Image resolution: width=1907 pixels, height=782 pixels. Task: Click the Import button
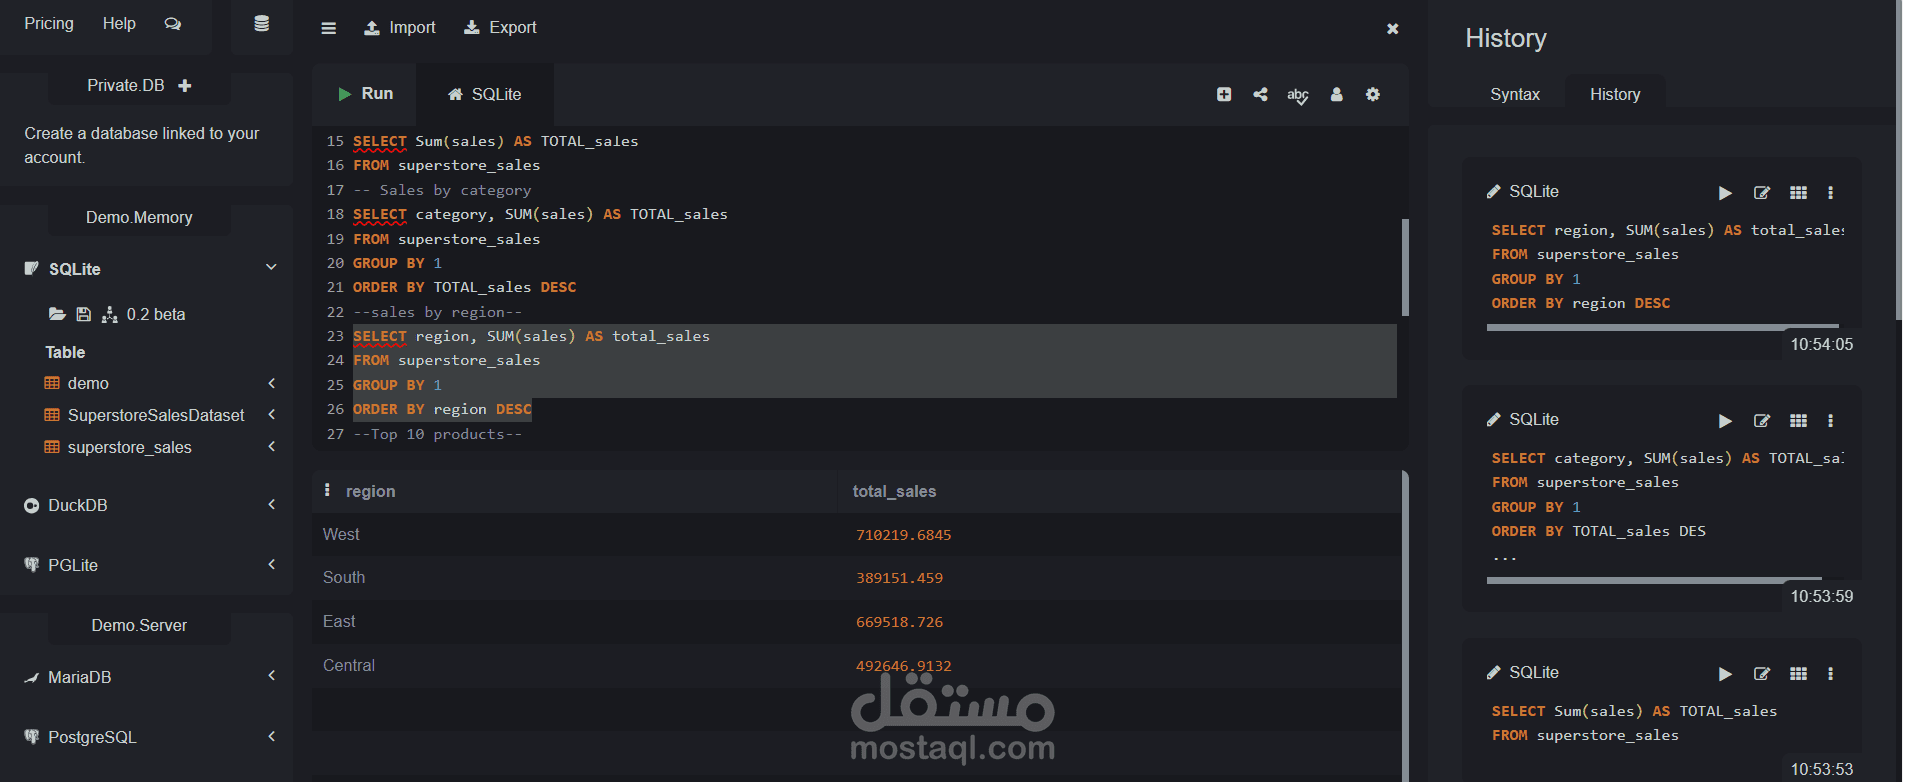[x=400, y=28]
